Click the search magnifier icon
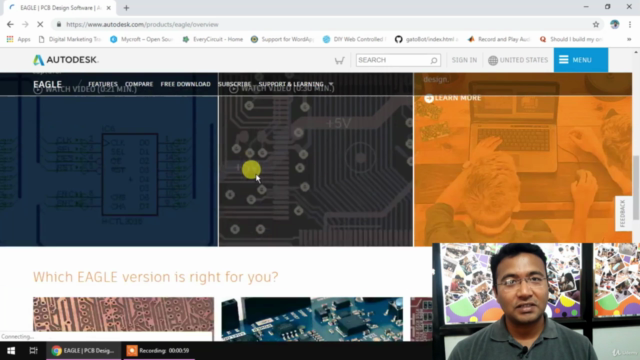Image resolution: width=640 pixels, height=360 pixels. [x=434, y=60]
